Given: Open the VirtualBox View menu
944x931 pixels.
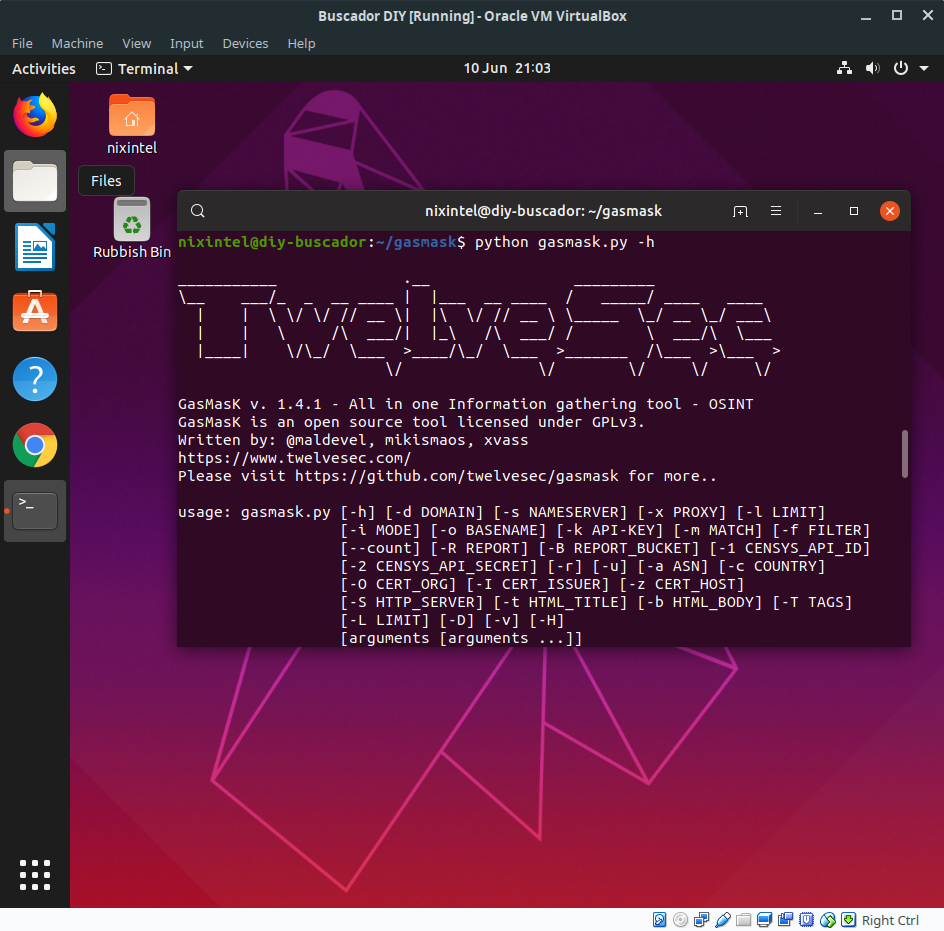Looking at the screenshot, I should pos(137,43).
